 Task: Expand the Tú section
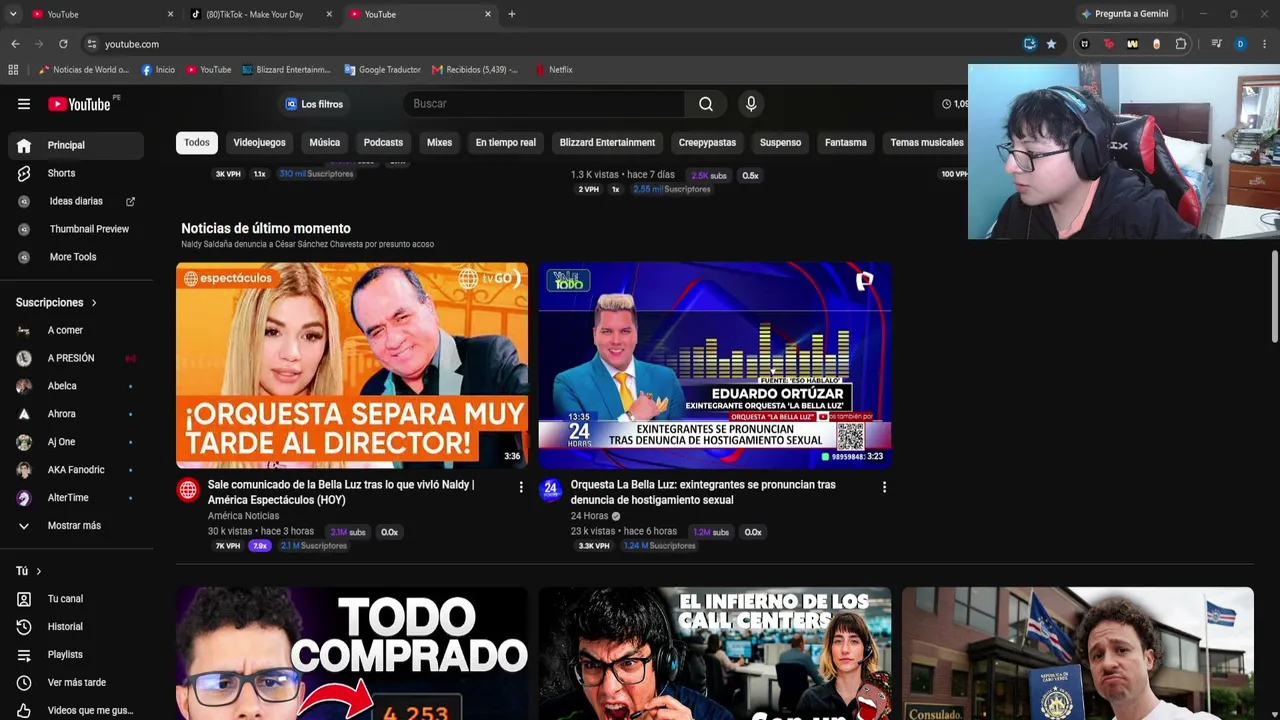(29, 571)
